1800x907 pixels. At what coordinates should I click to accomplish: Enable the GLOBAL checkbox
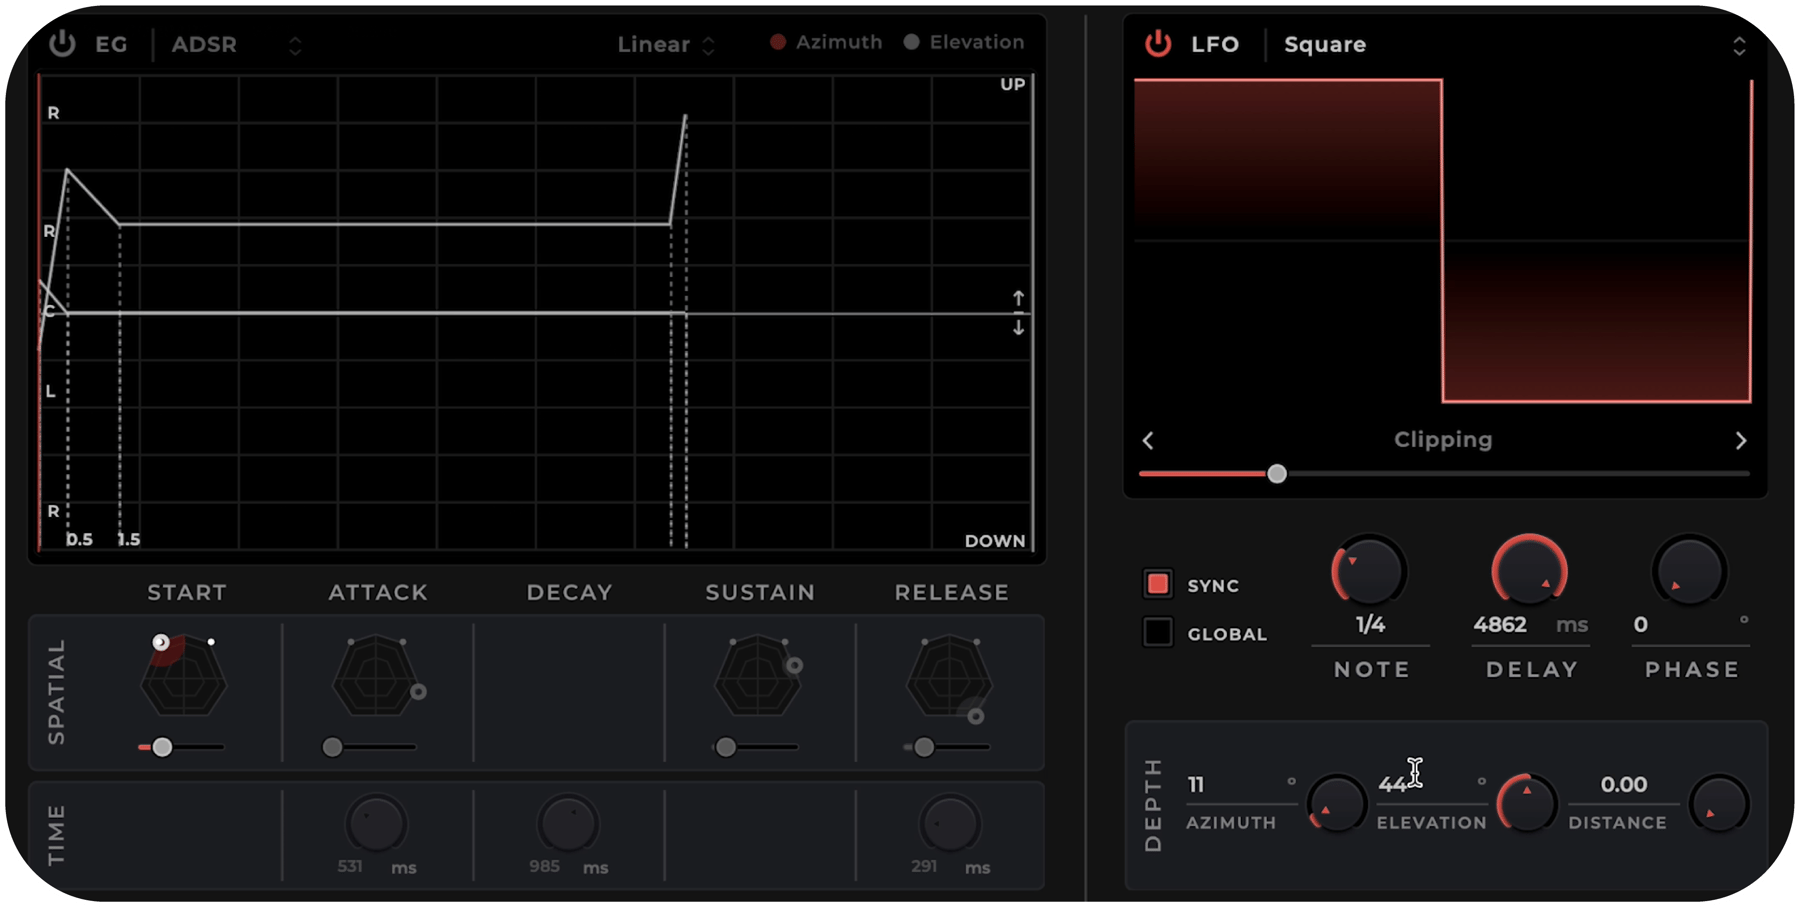click(x=1158, y=632)
